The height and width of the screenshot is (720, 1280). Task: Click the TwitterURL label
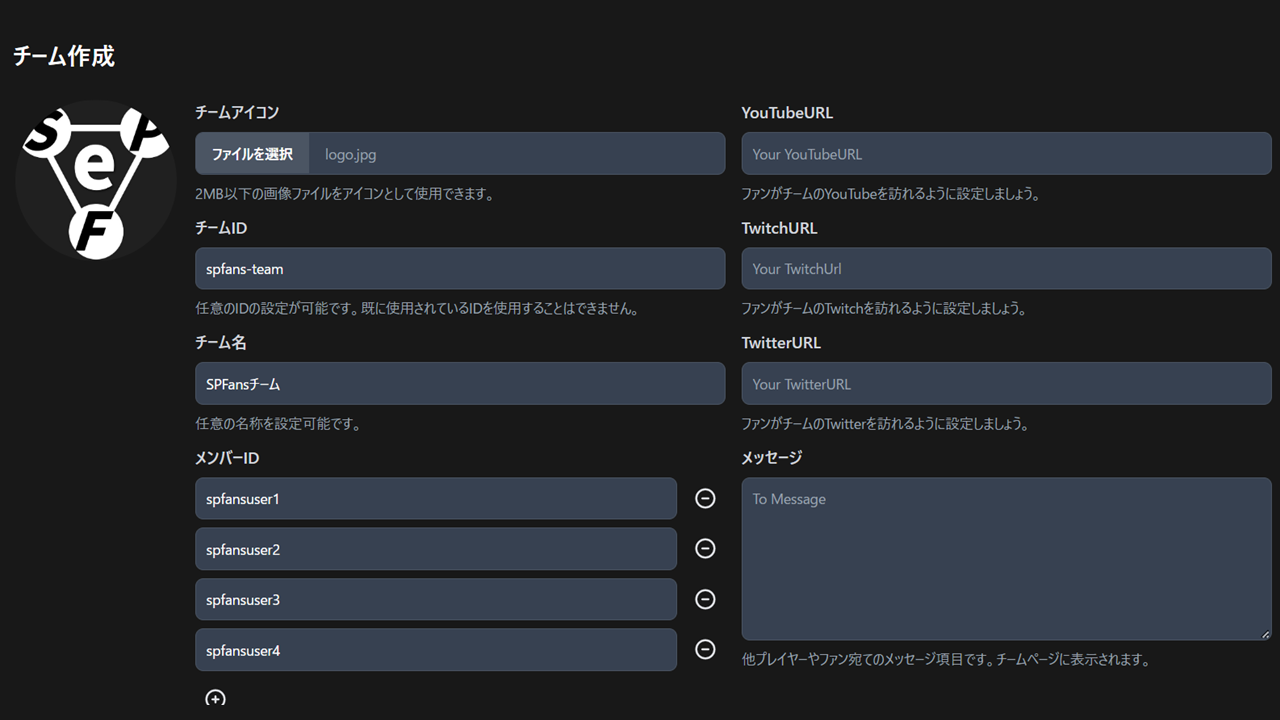[x=781, y=342]
